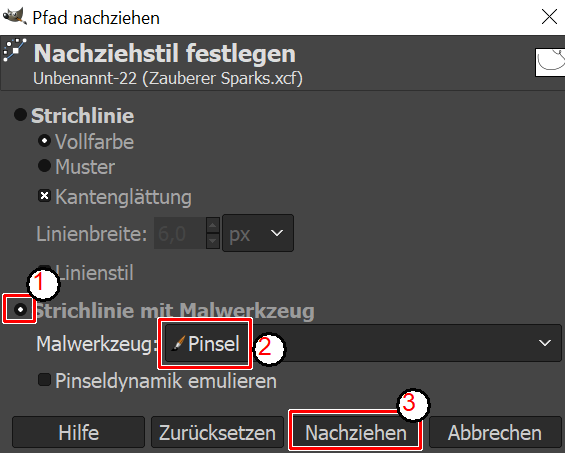Click the Linienbreite value field

(180, 233)
